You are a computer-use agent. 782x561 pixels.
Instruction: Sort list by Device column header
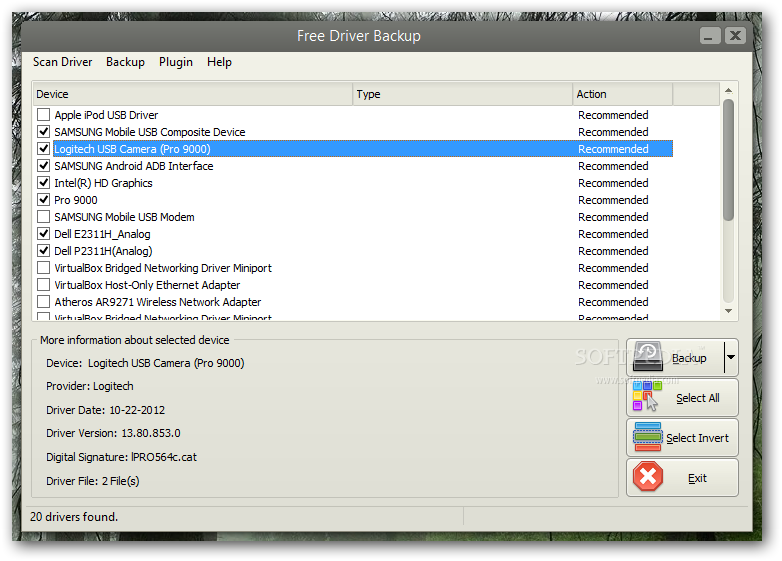tap(193, 94)
